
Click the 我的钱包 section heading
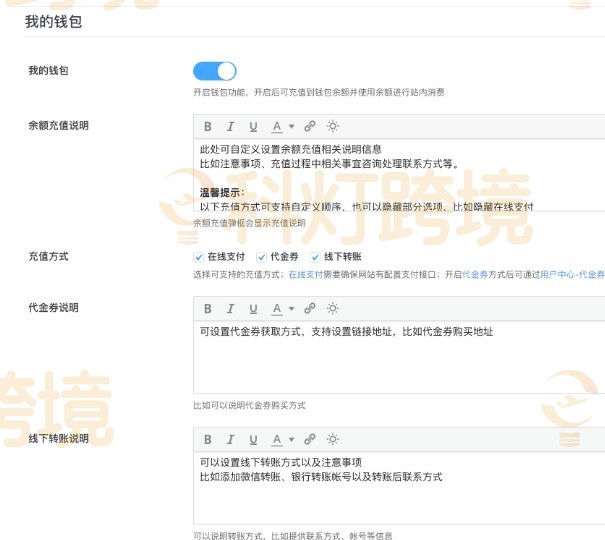pos(53,22)
